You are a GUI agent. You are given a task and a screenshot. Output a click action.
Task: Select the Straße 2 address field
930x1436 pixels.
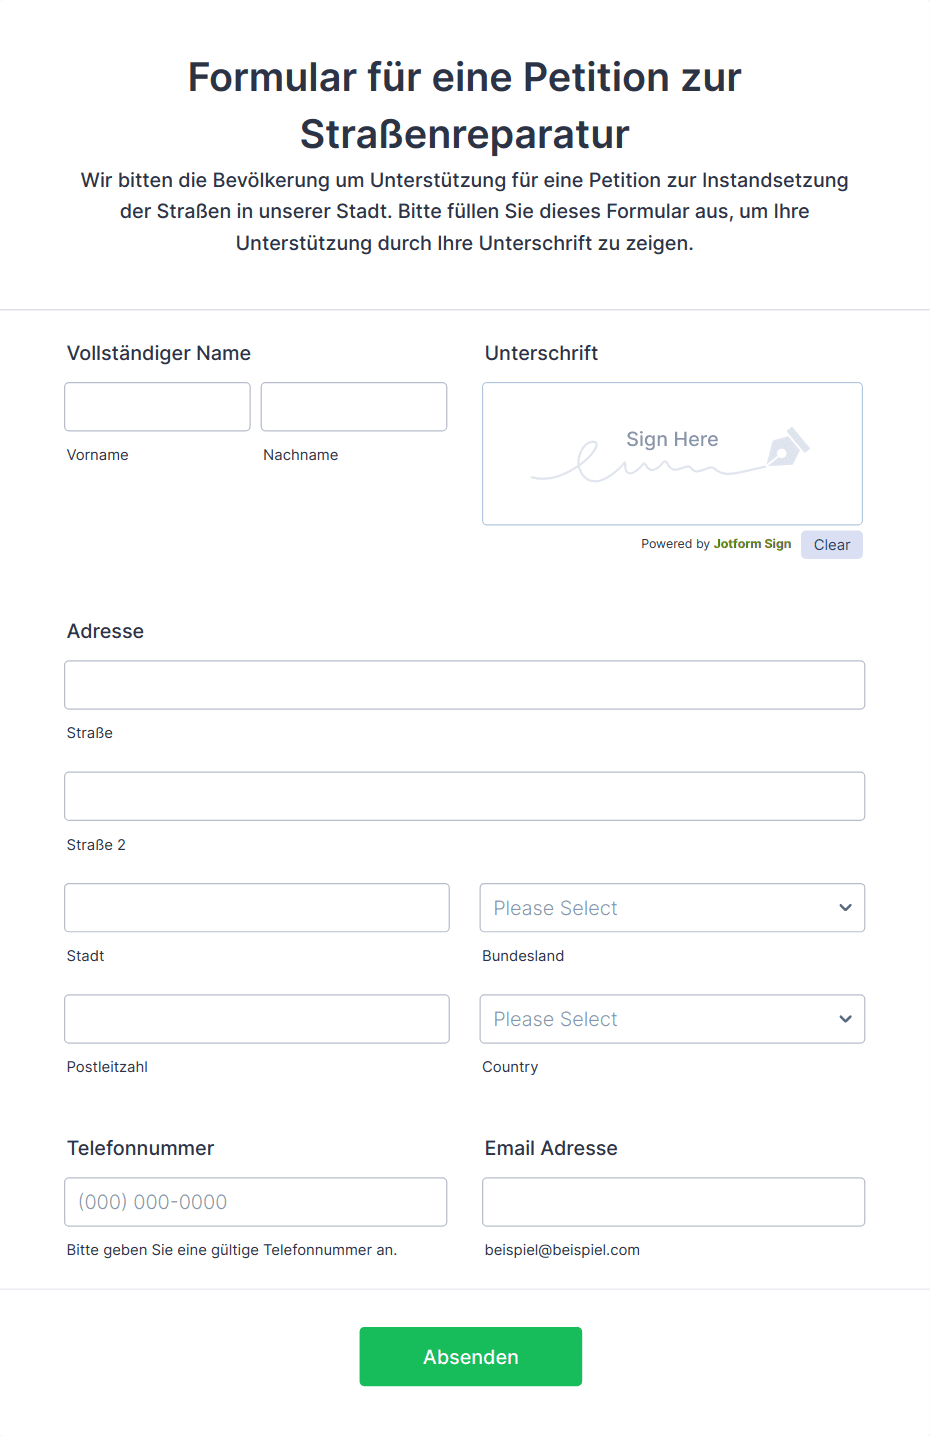(465, 796)
